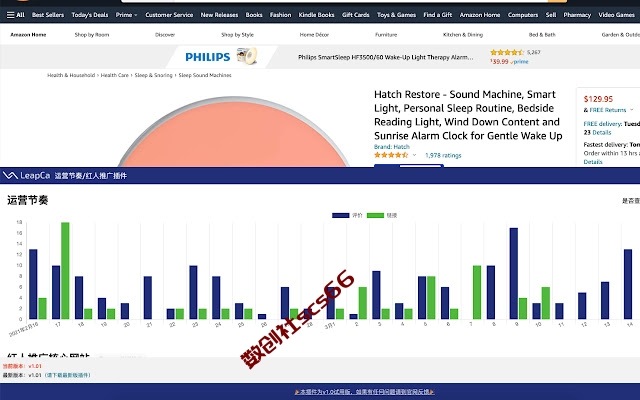Open Sell in nav bar
640x400 pixels.
pyautogui.click(x=551, y=15)
